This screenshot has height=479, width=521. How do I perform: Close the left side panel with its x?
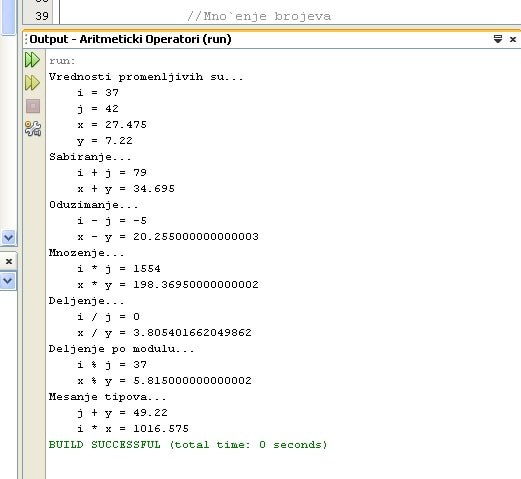9,261
